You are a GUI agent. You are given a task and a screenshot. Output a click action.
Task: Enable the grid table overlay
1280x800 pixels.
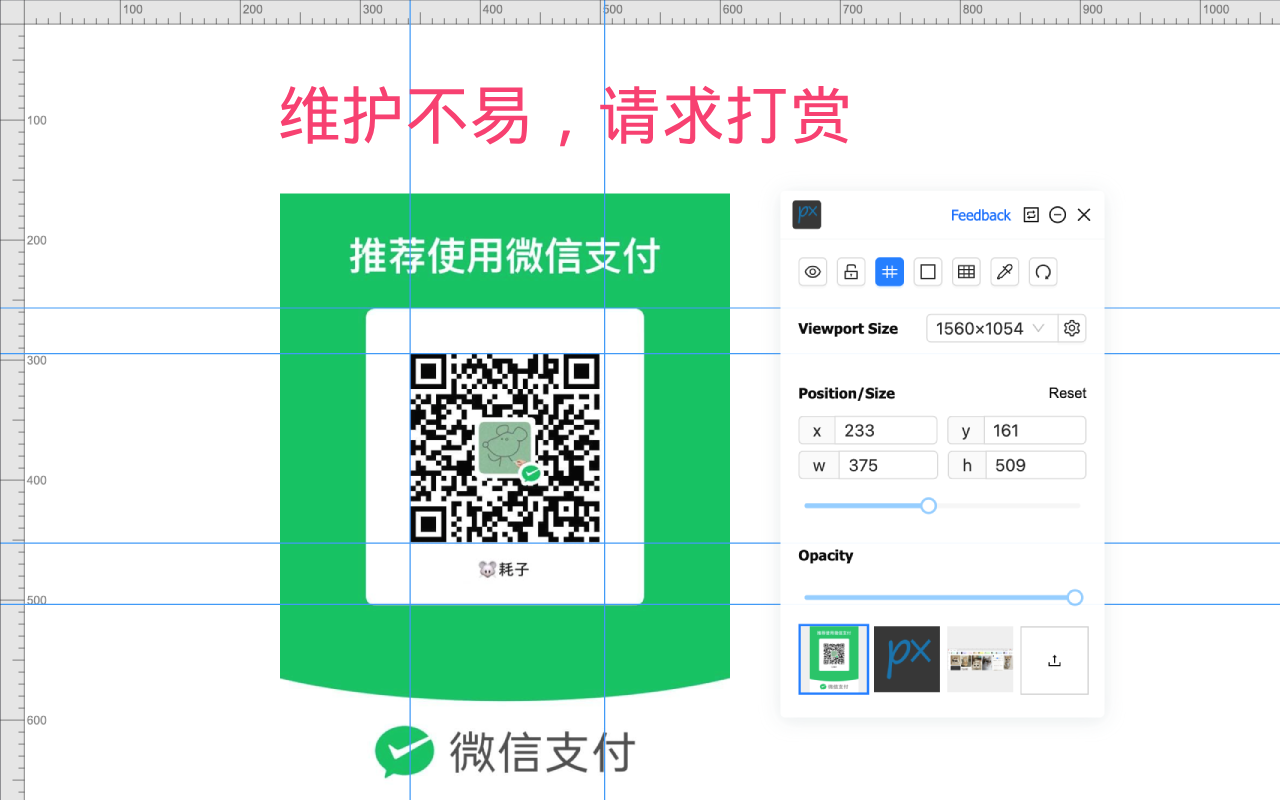[966, 272]
